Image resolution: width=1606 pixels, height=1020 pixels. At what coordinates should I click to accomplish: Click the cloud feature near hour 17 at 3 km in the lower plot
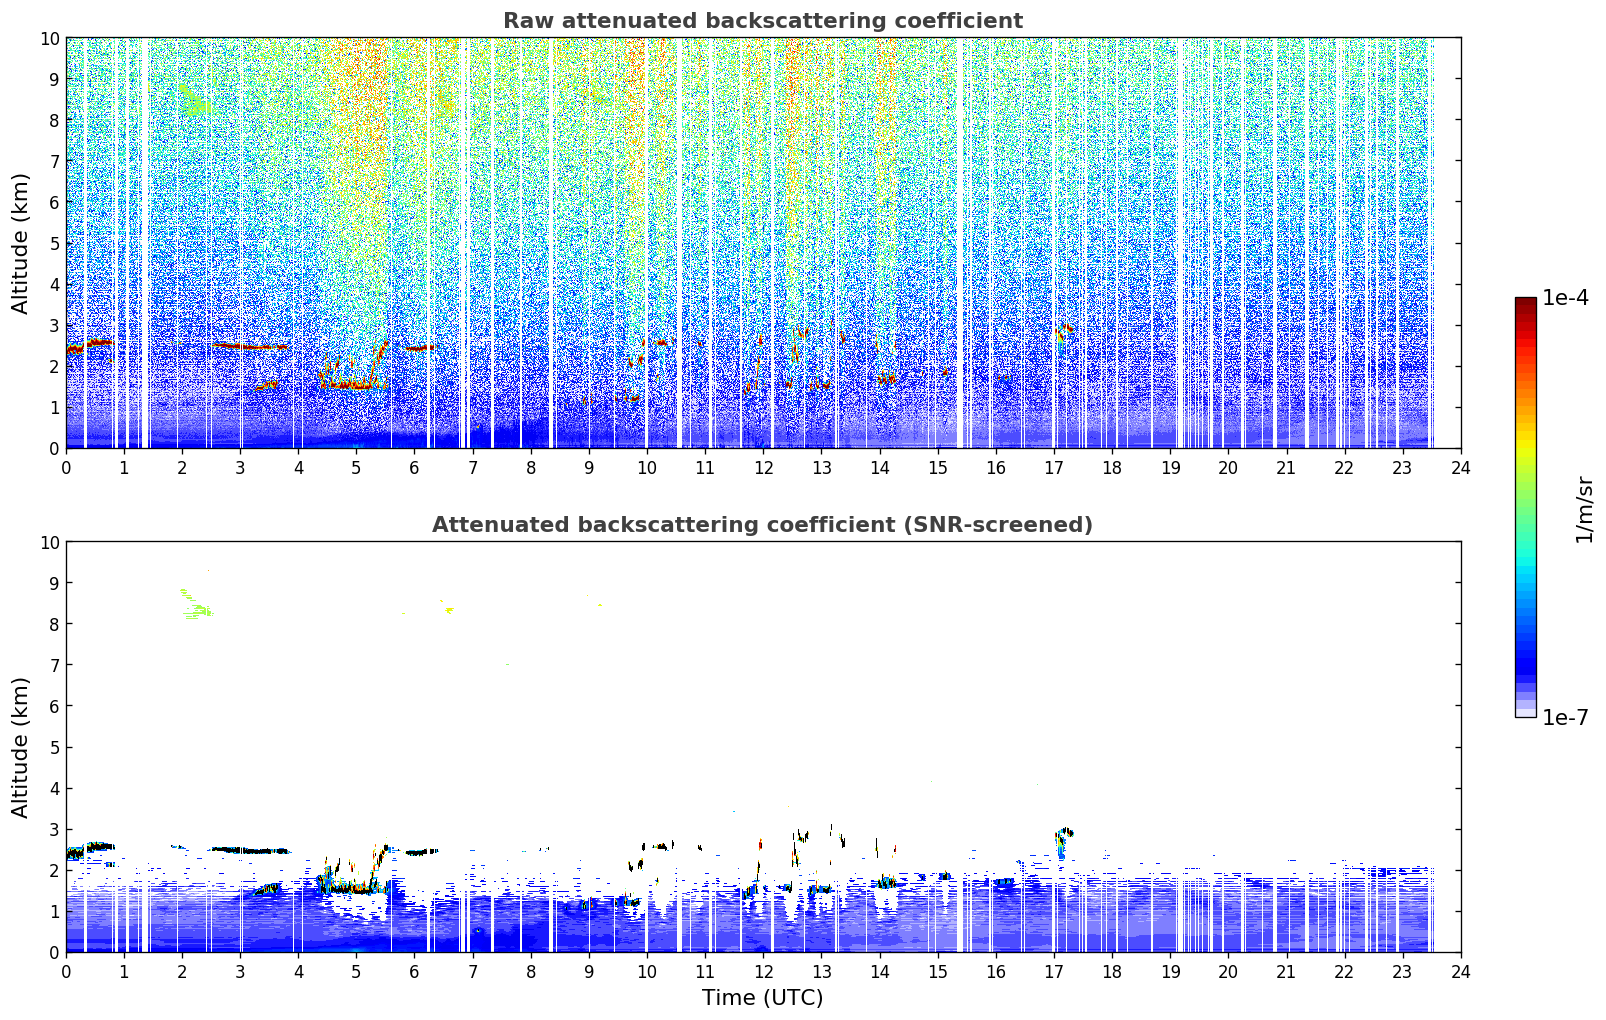point(1064,840)
